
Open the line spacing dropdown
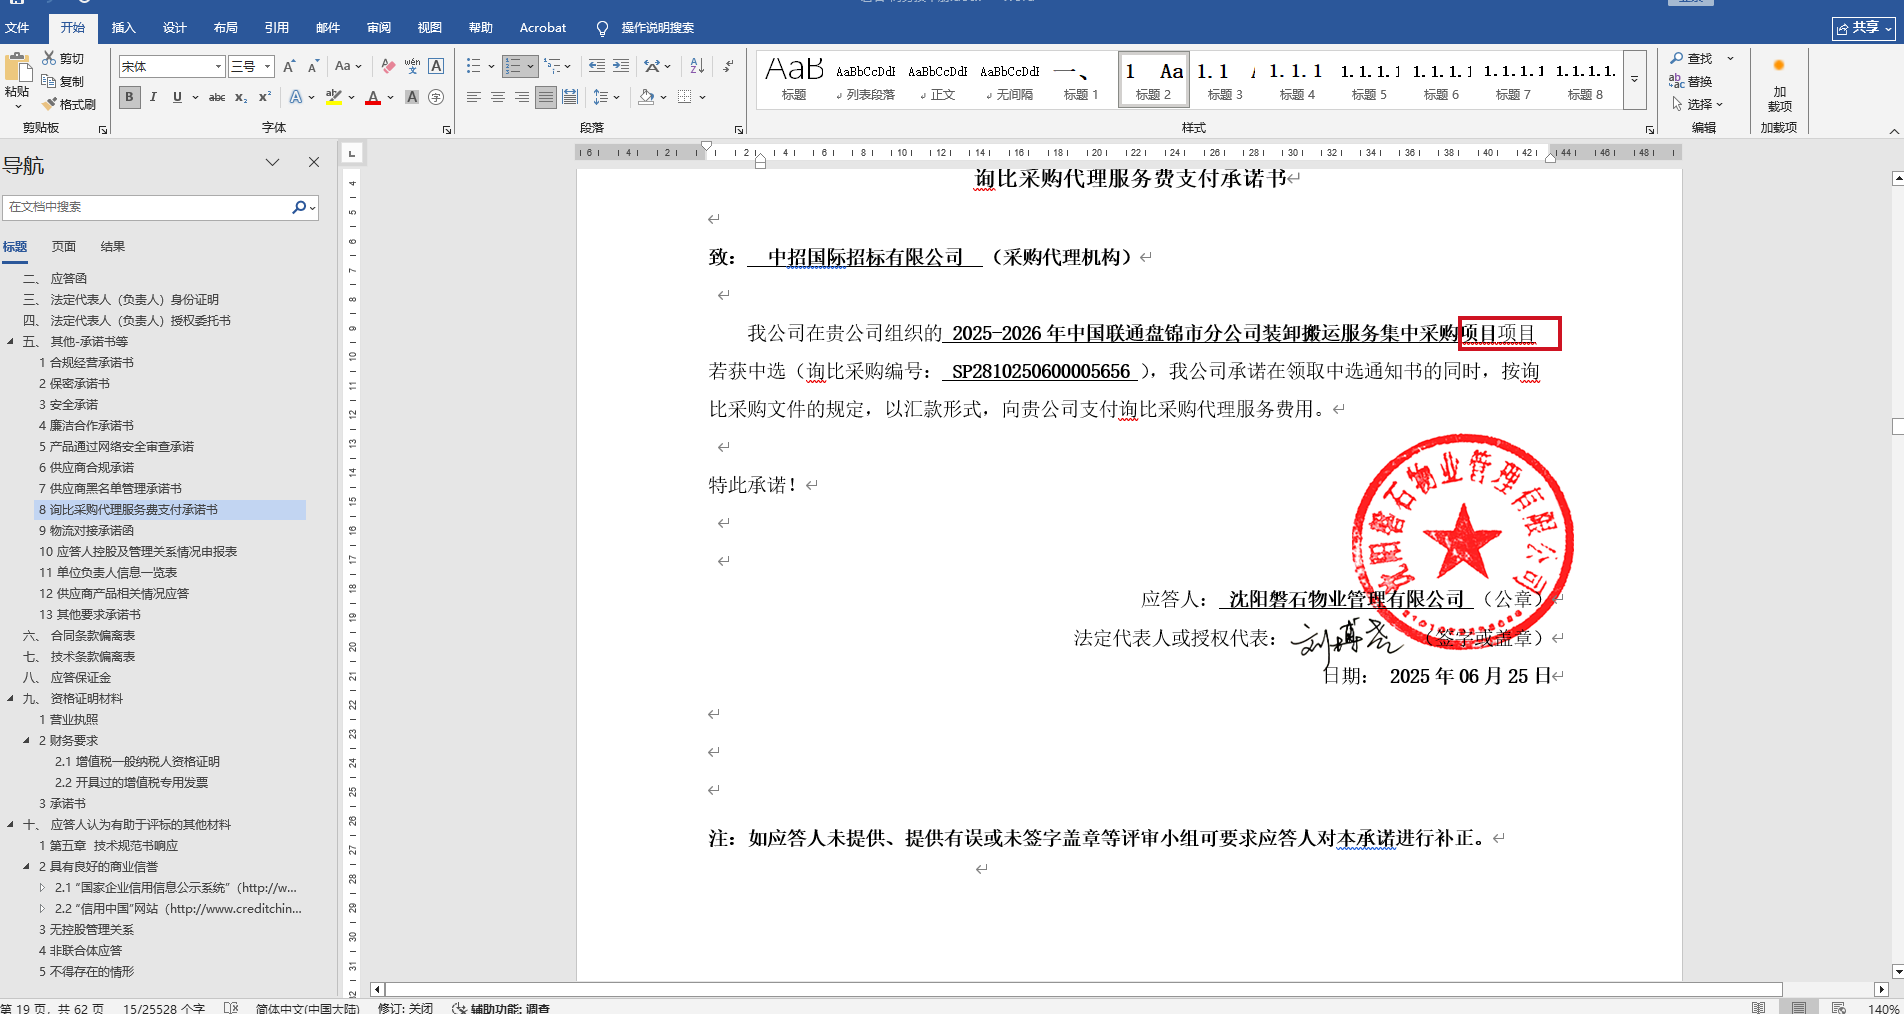tap(606, 97)
